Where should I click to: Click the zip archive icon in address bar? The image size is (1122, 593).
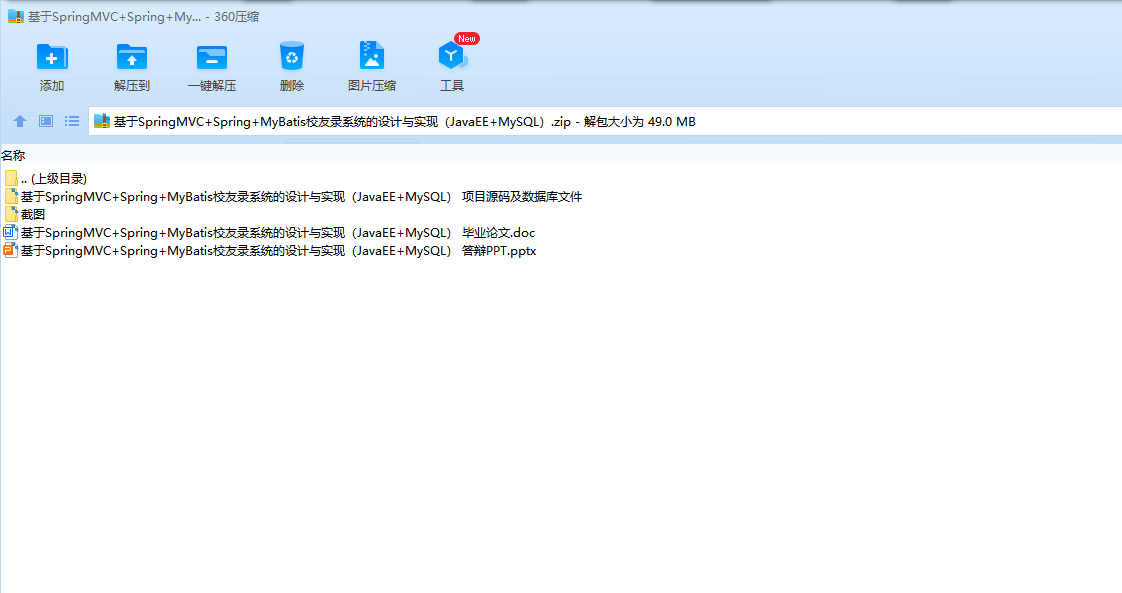tap(102, 122)
